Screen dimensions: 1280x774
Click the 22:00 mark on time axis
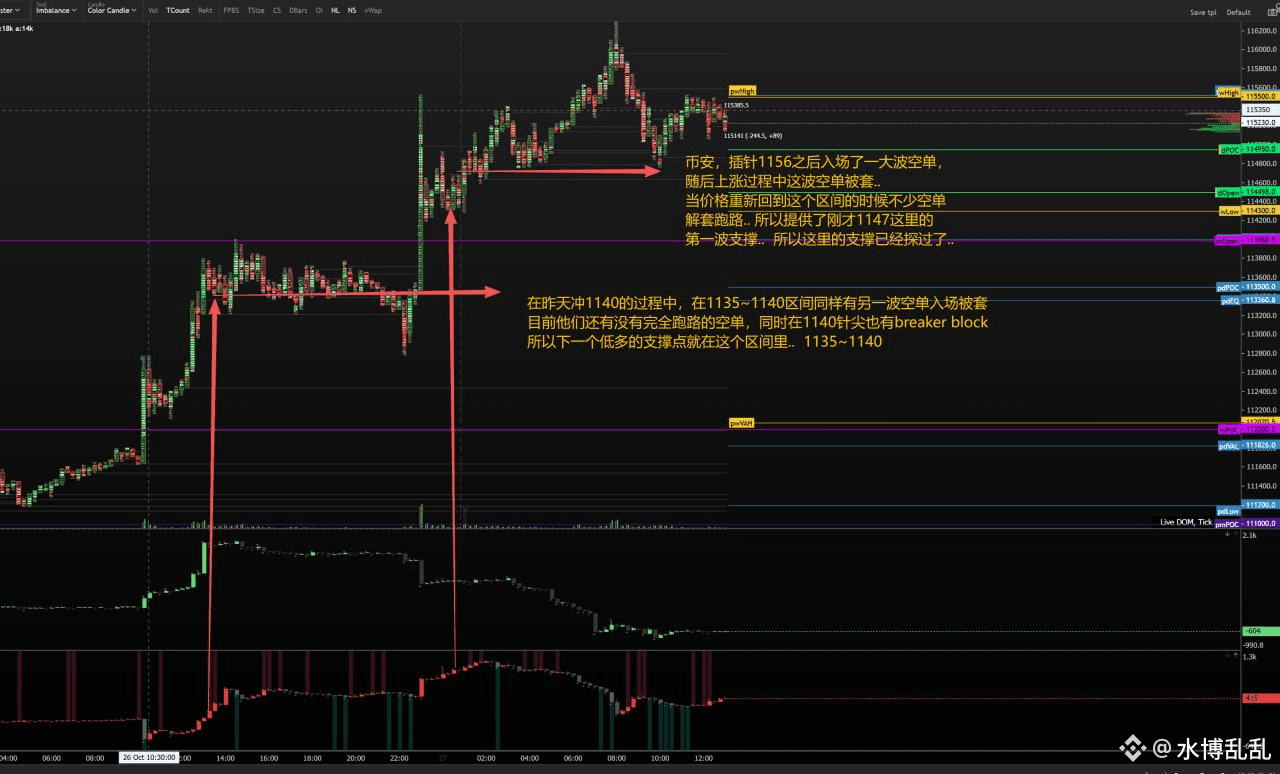pyautogui.click(x=399, y=758)
